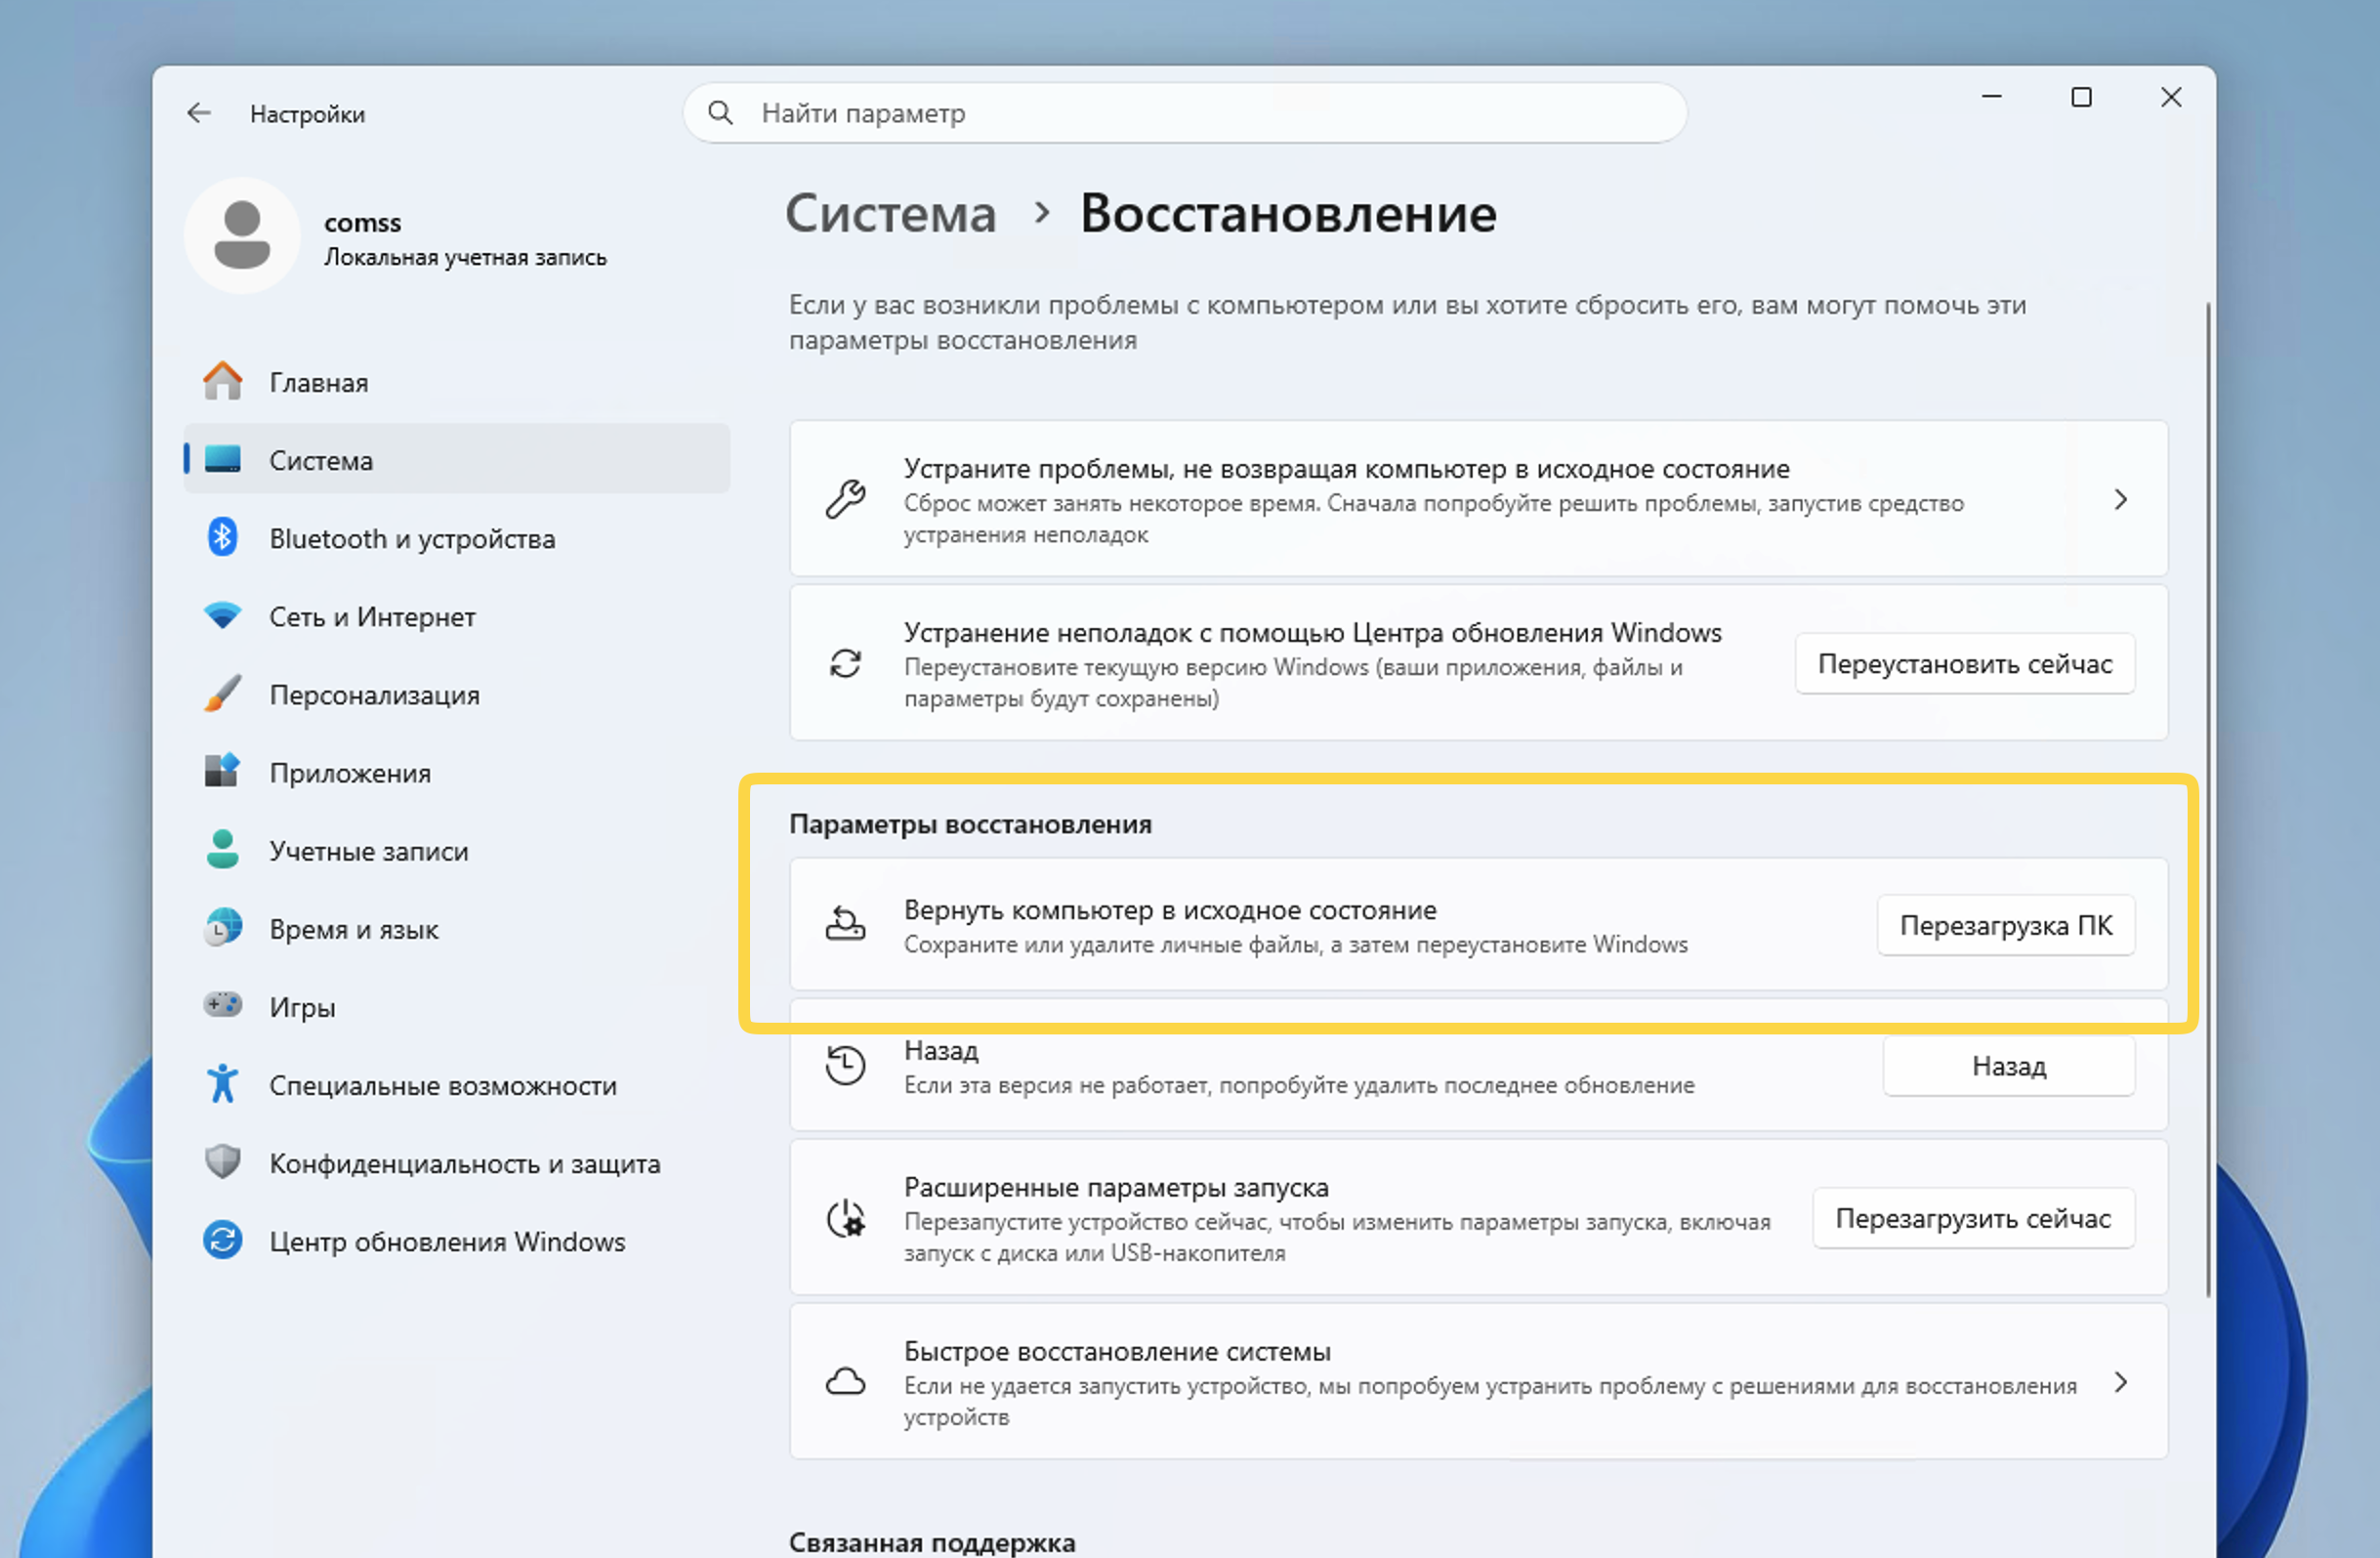Click the Bluetooth icon in the sidebar
This screenshot has width=2380, height=1558.
pyautogui.click(x=222, y=538)
